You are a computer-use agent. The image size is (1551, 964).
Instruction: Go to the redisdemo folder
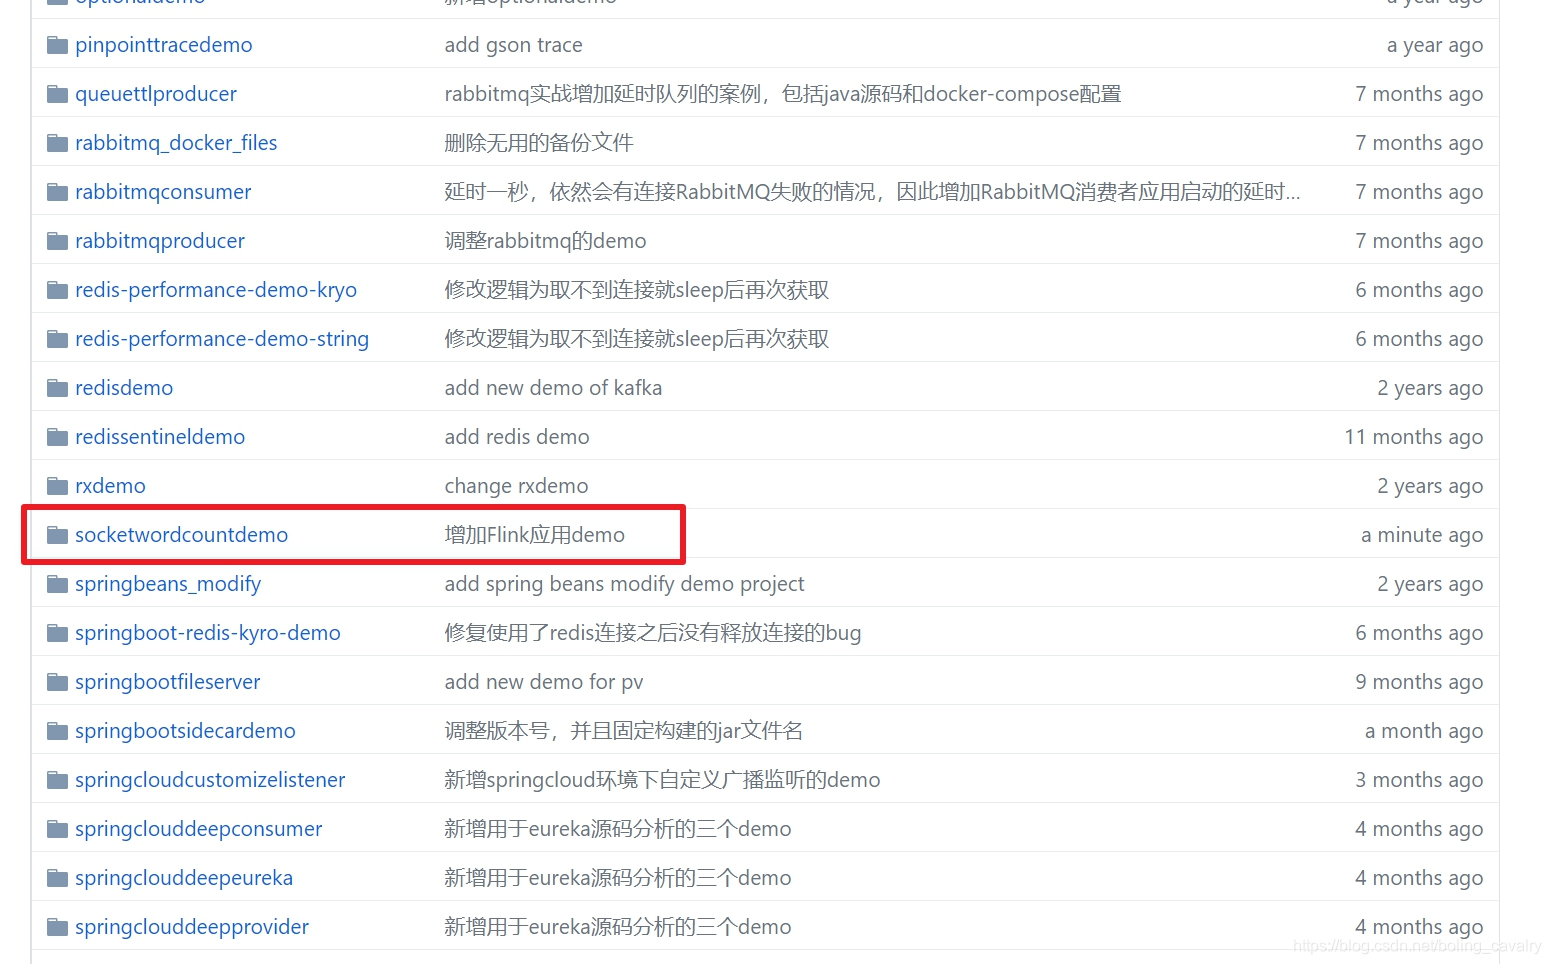[124, 388]
